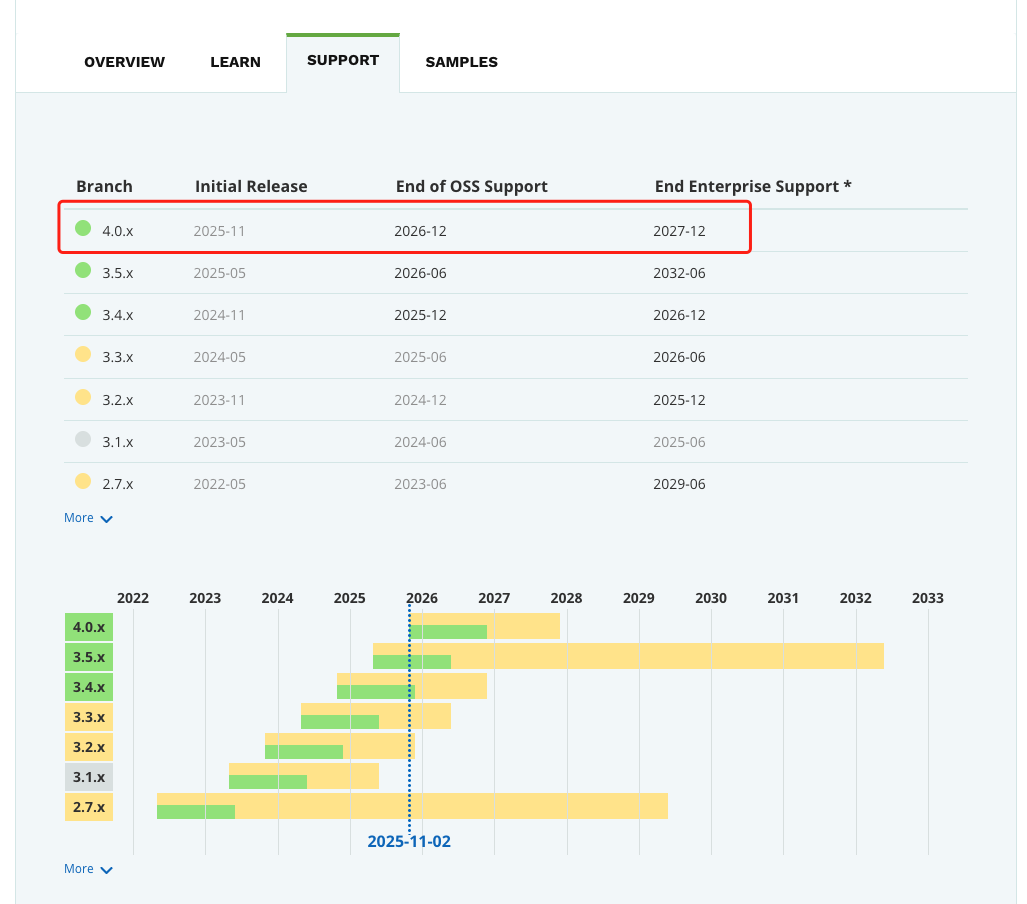Click the green OSS bar for 2.7.x
The image size is (1027, 904).
[x=195, y=812]
